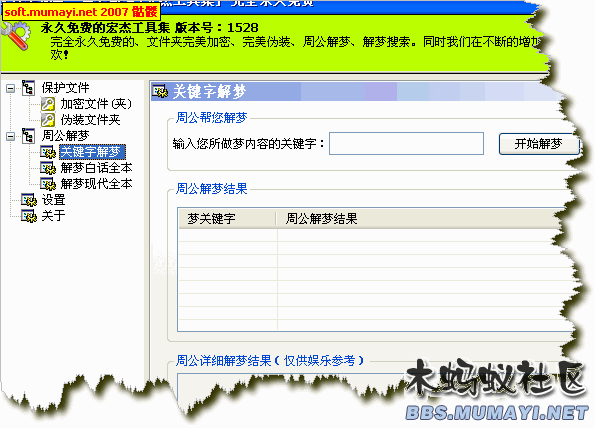Viewport: 595px width, 428px height.
Task: Click the 关于 about icon
Action: click(29, 216)
